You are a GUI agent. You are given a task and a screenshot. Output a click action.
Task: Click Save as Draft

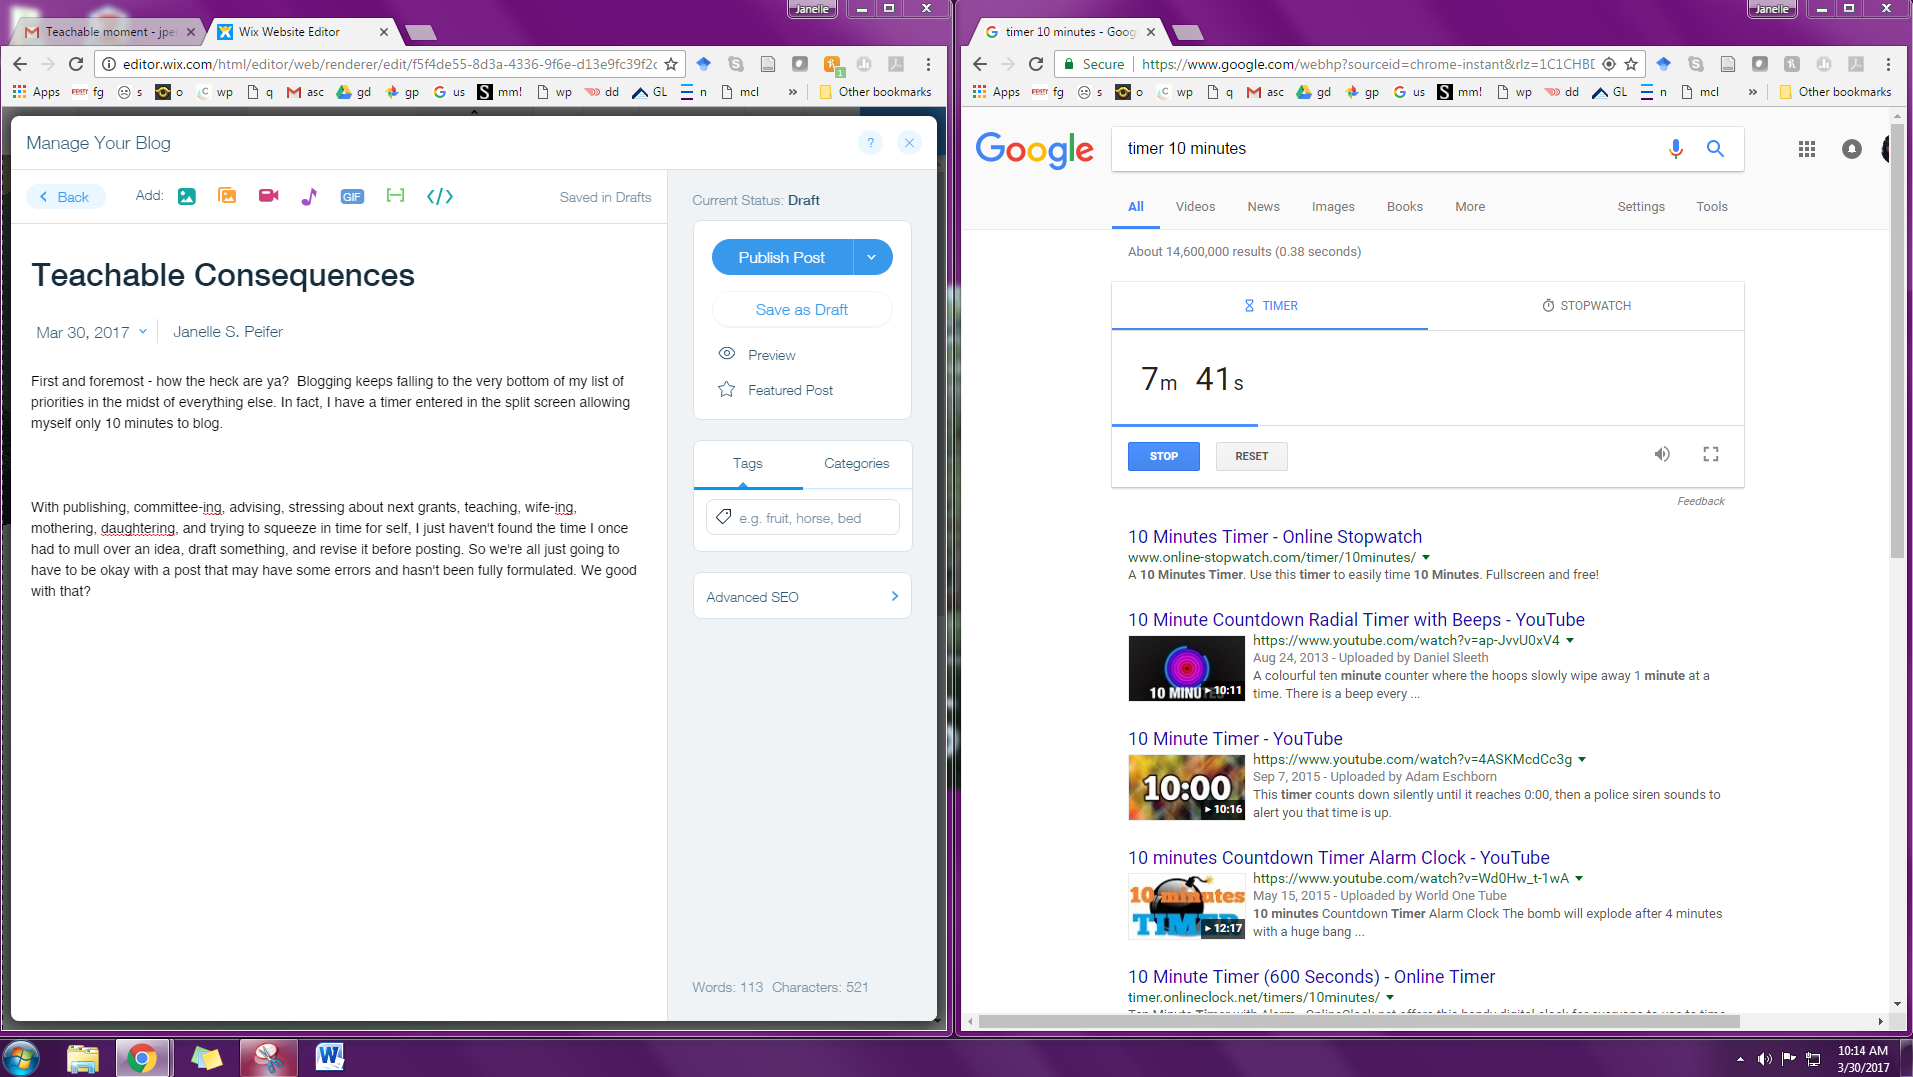tap(802, 310)
